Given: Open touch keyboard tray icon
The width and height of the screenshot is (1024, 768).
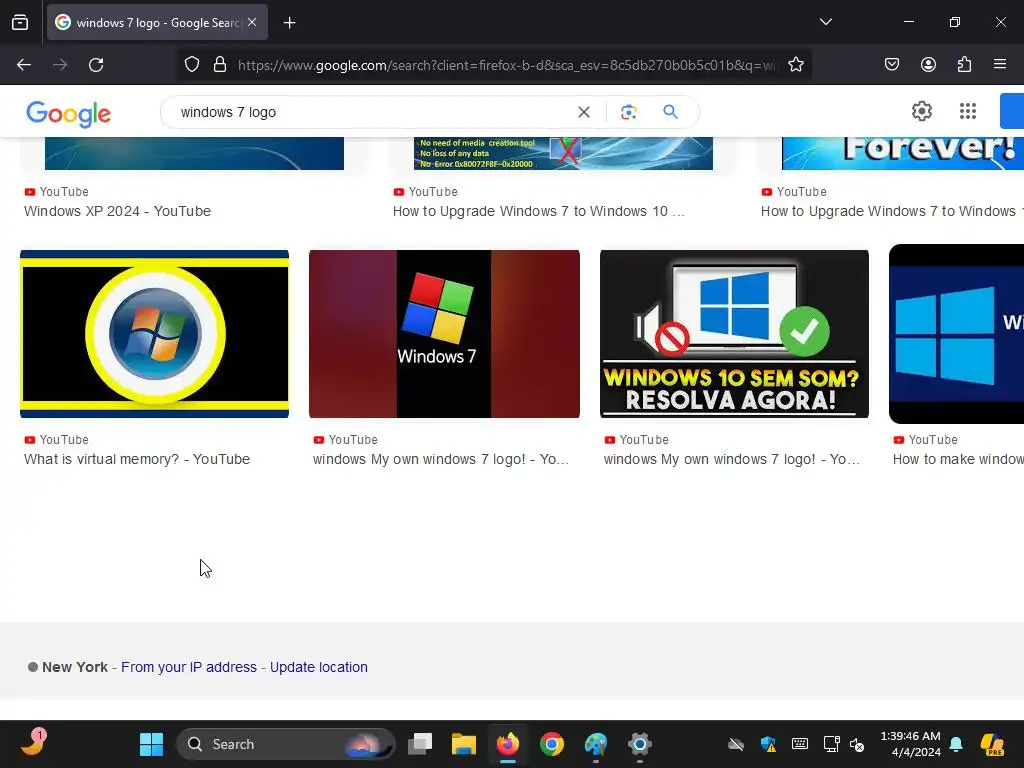Looking at the screenshot, I should pos(799,744).
